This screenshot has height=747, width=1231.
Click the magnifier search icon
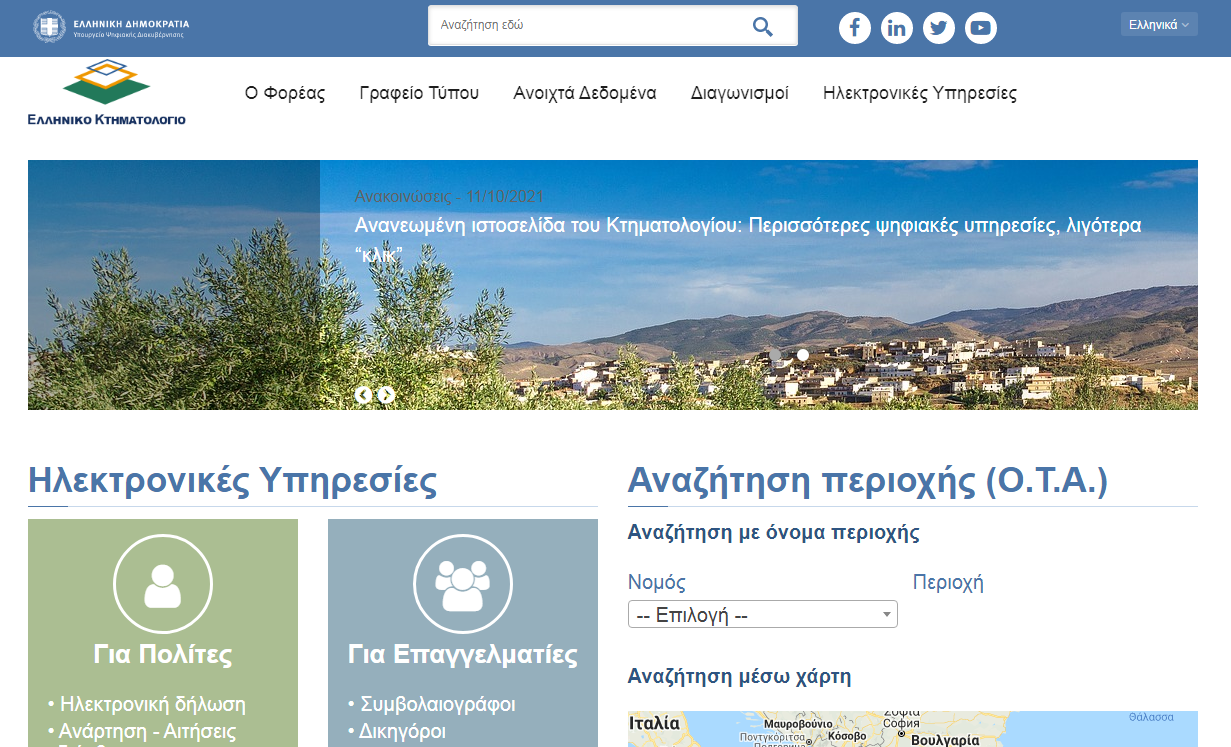coord(763,26)
